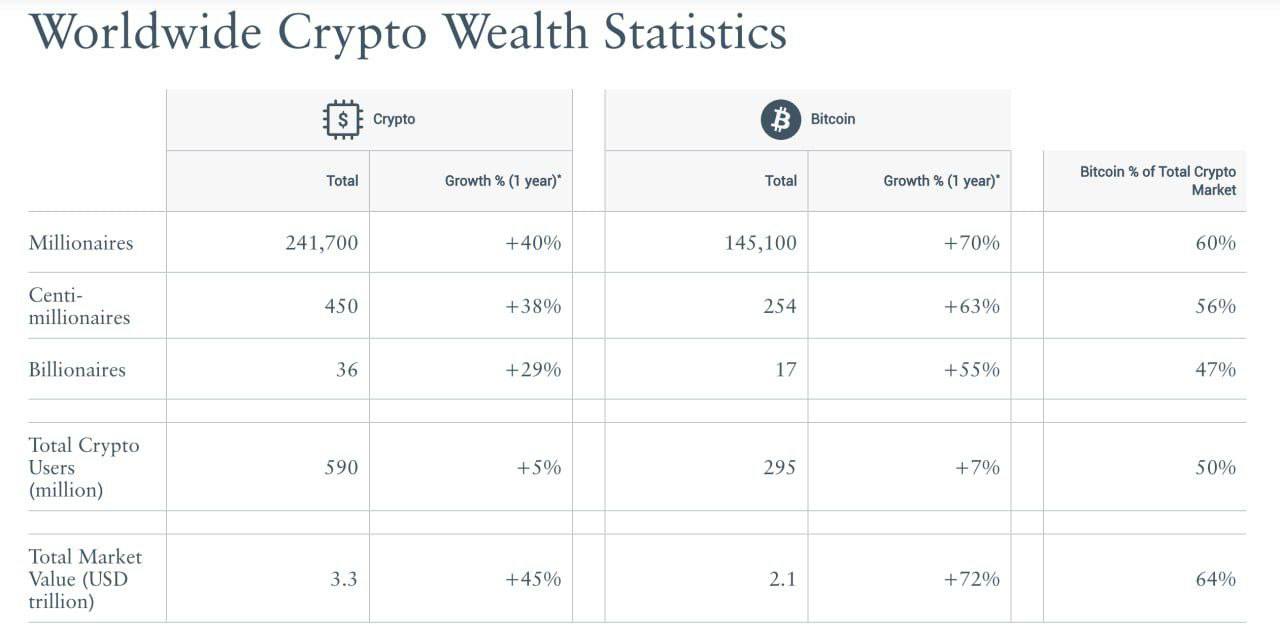Select the Bitcoin column group header

pyautogui.click(x=832, y=119)
